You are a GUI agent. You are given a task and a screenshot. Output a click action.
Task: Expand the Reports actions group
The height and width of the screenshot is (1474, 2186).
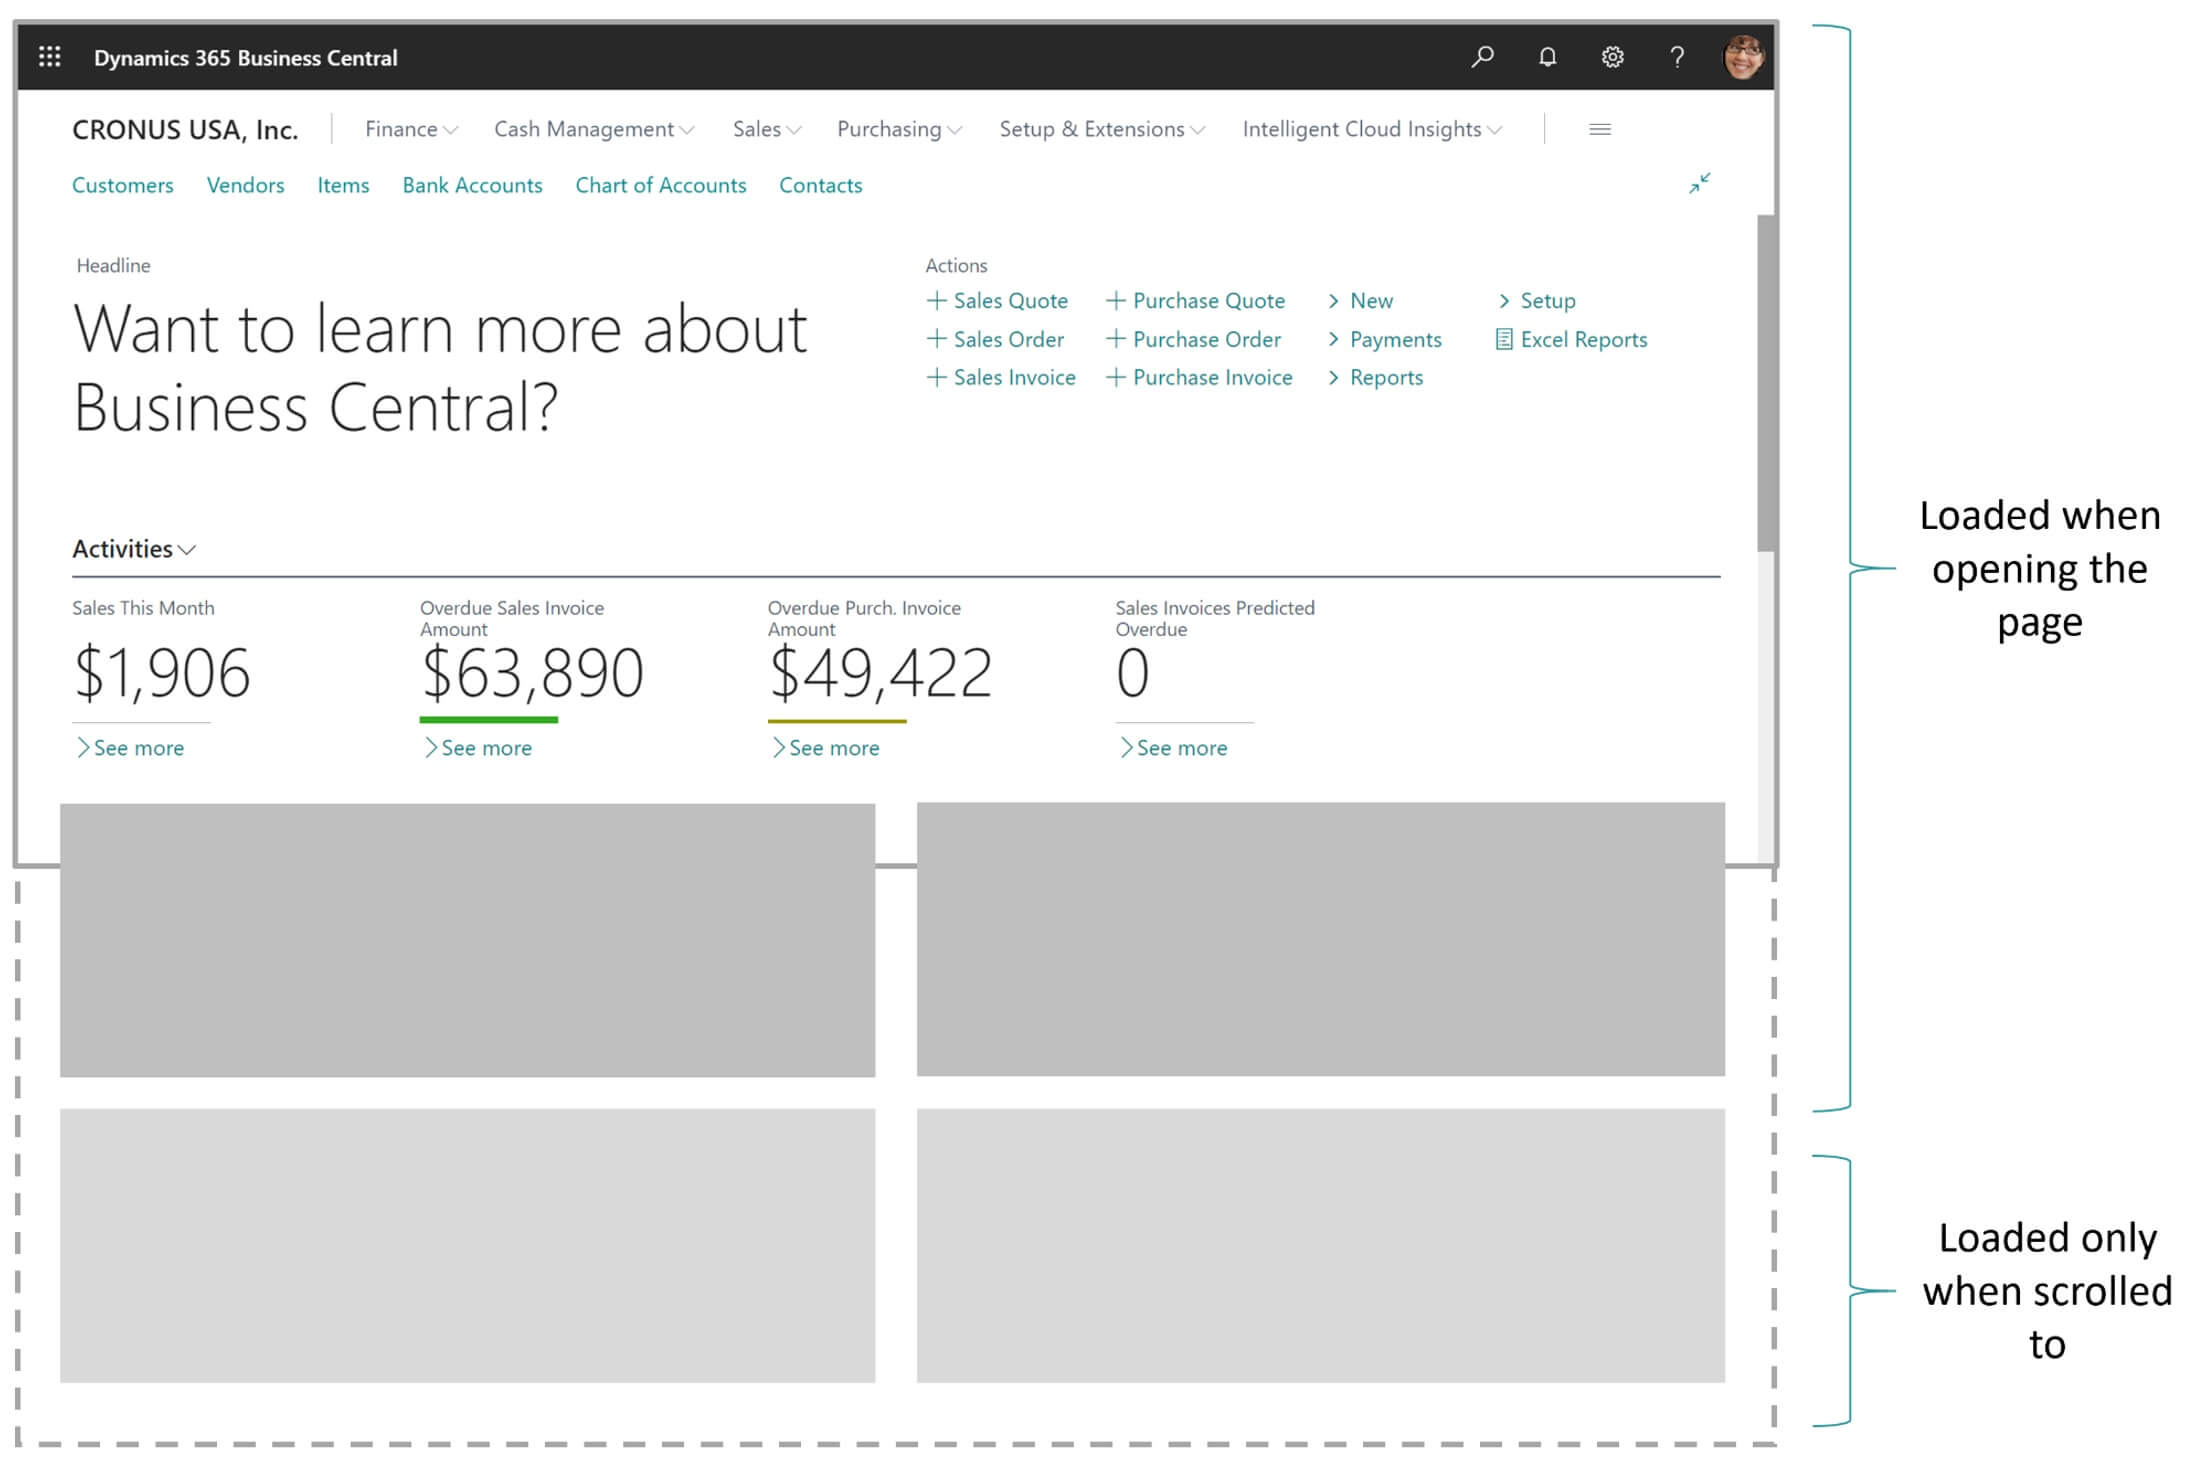pyautogui.click(x=1375, y=377)
